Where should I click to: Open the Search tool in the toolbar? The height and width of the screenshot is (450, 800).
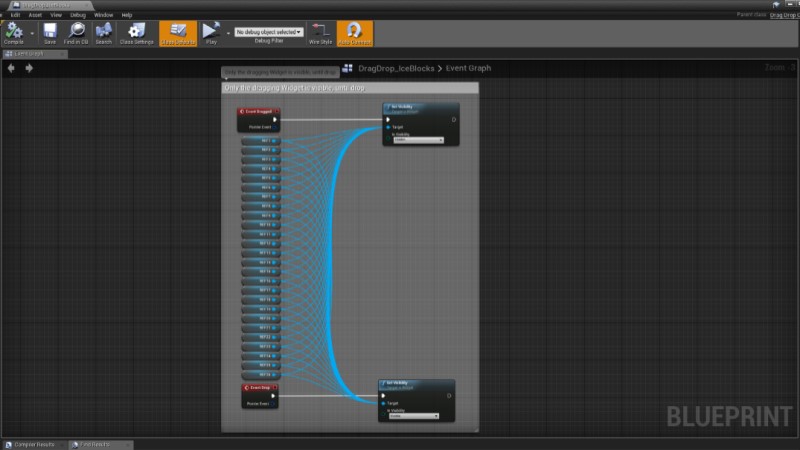(103, 32)
